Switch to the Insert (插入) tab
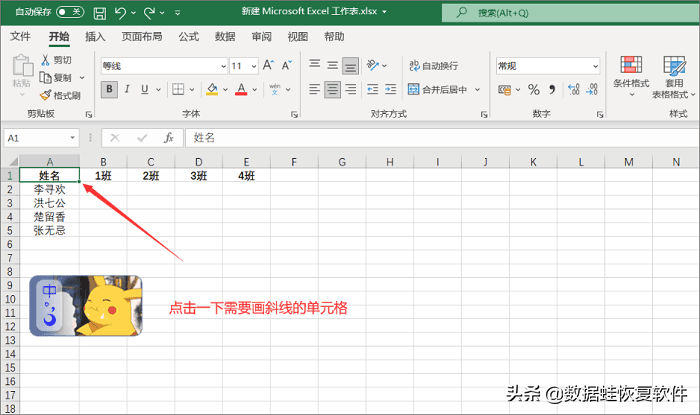Screen dimensions: 700x415 95,37
